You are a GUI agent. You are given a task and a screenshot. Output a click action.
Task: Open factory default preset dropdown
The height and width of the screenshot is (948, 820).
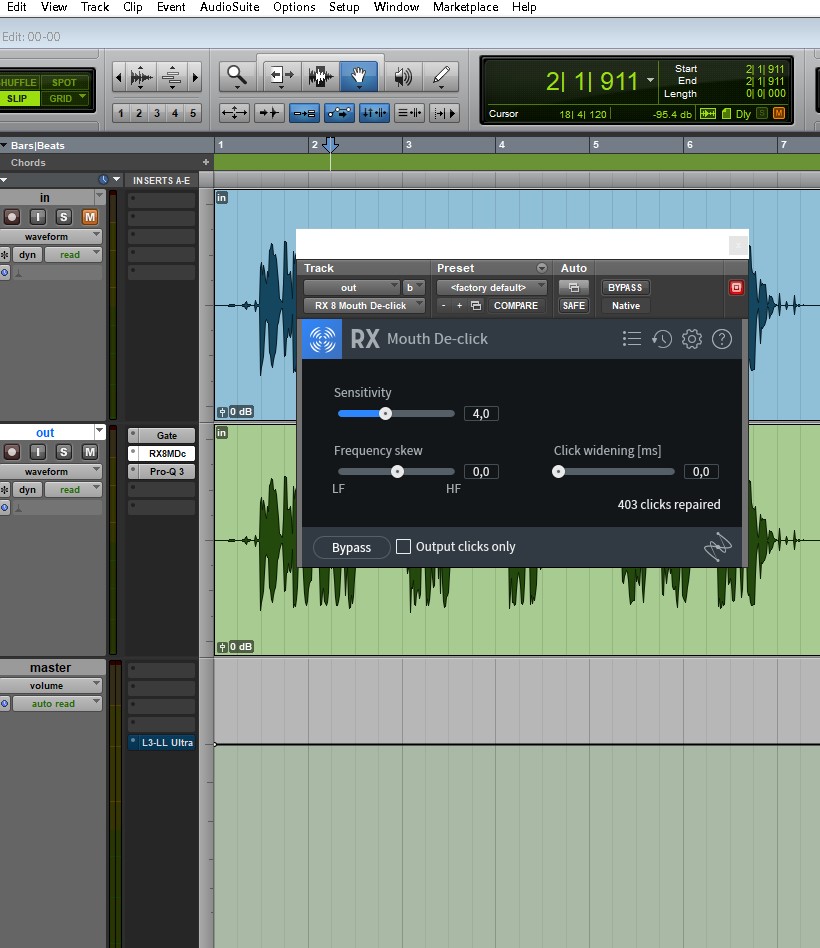coord(492,288)
